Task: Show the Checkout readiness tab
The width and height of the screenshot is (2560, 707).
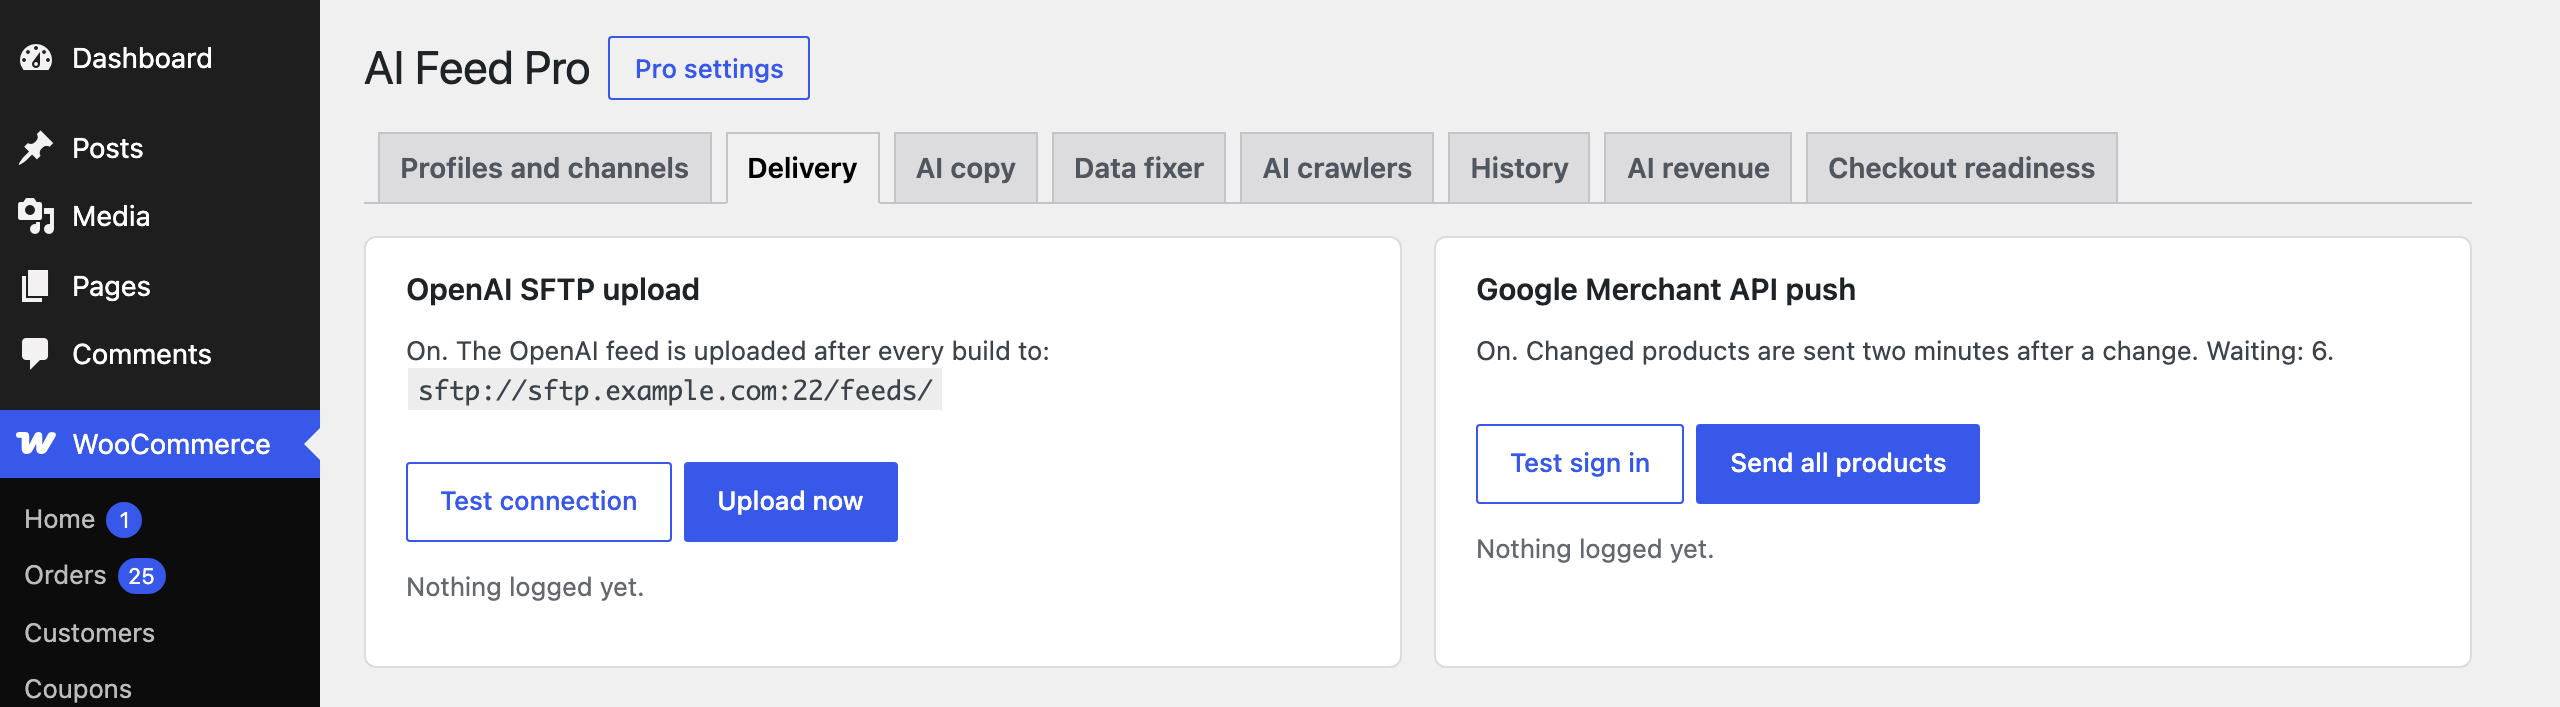Action: coord(1962,168)
